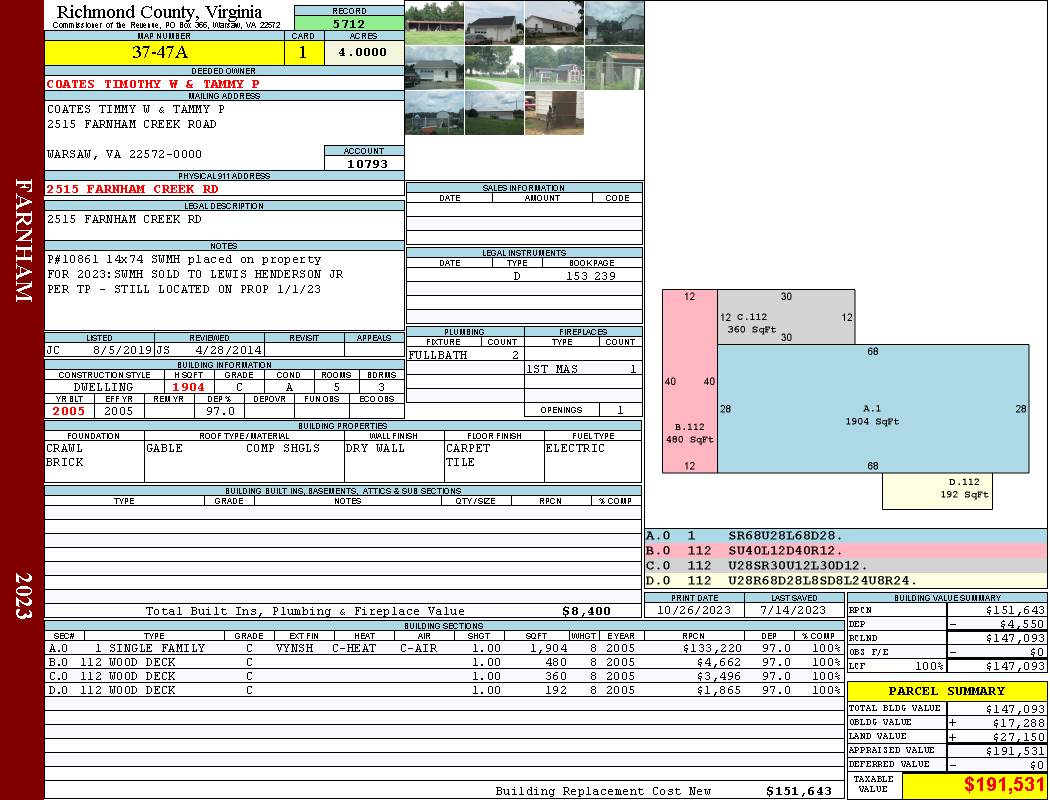Screen dimensions: 1050x800
Task: Click the ELECTRIC fuel type entry
Action: [x=575, y=448]
